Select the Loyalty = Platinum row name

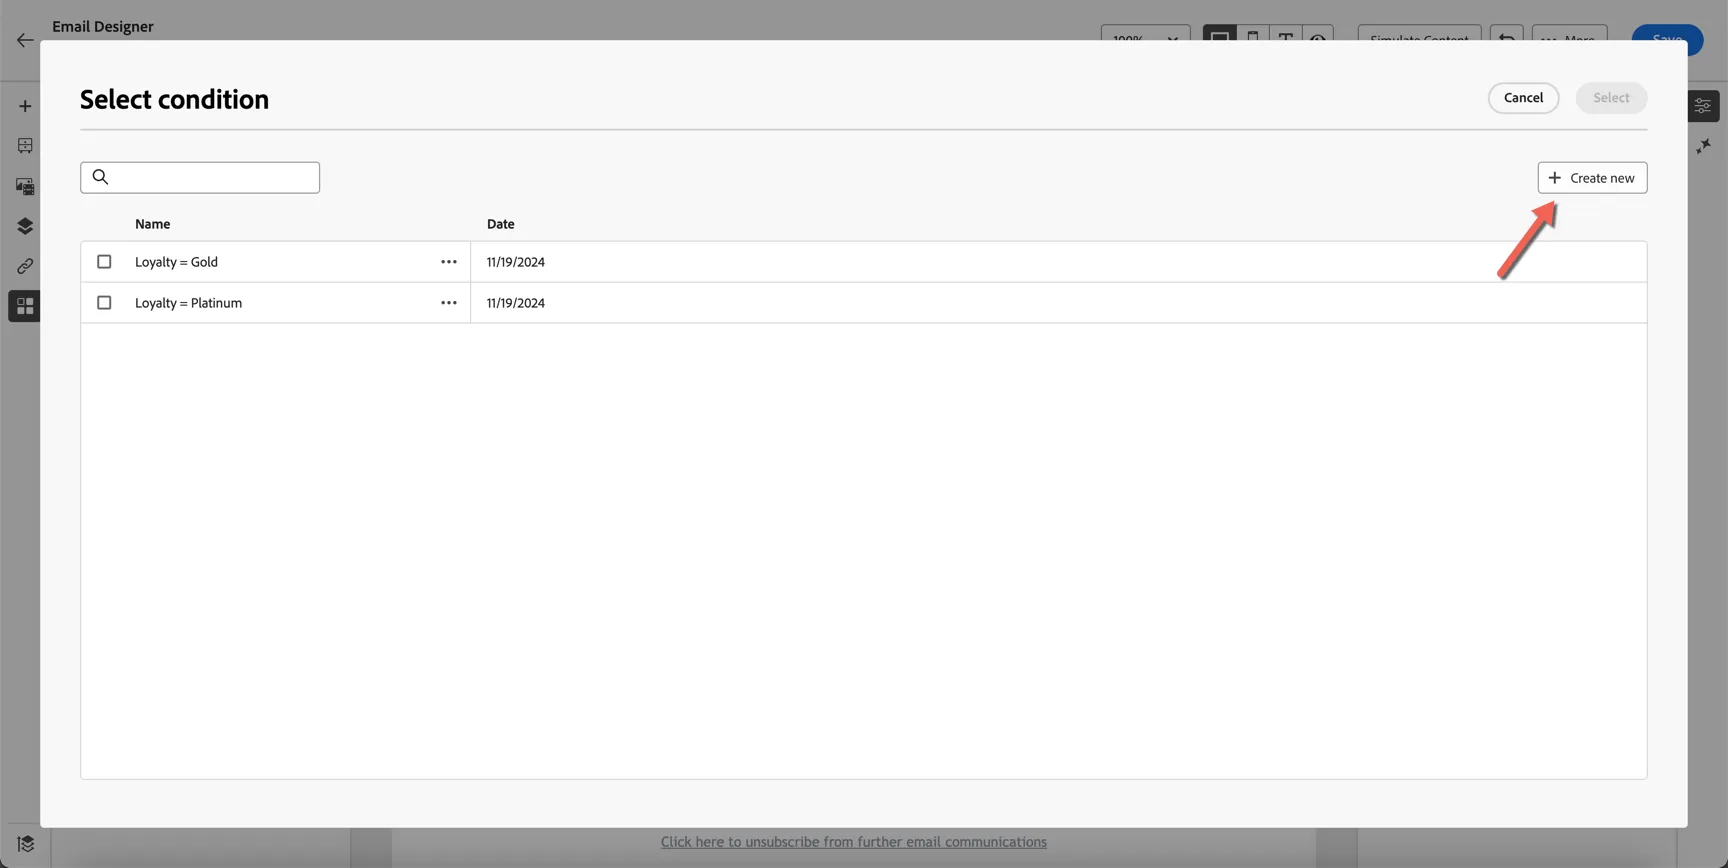pyautogui.click(x=189, y=303)
